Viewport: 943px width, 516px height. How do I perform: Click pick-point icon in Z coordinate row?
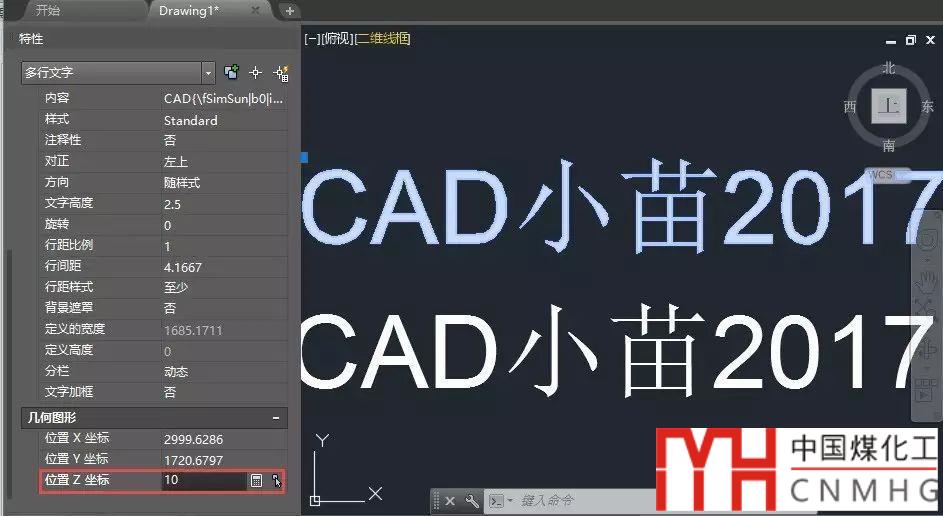(x=276, y=480)
